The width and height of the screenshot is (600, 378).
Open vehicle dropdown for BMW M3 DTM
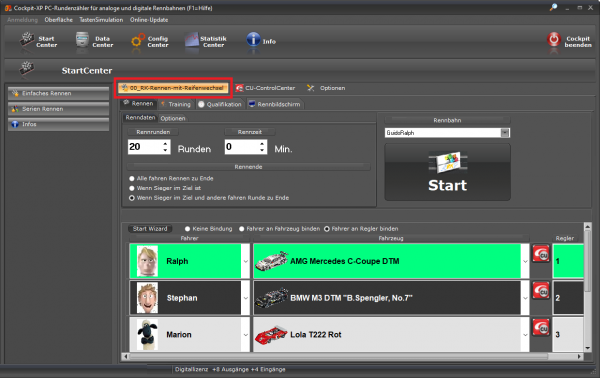coord(525,298)
